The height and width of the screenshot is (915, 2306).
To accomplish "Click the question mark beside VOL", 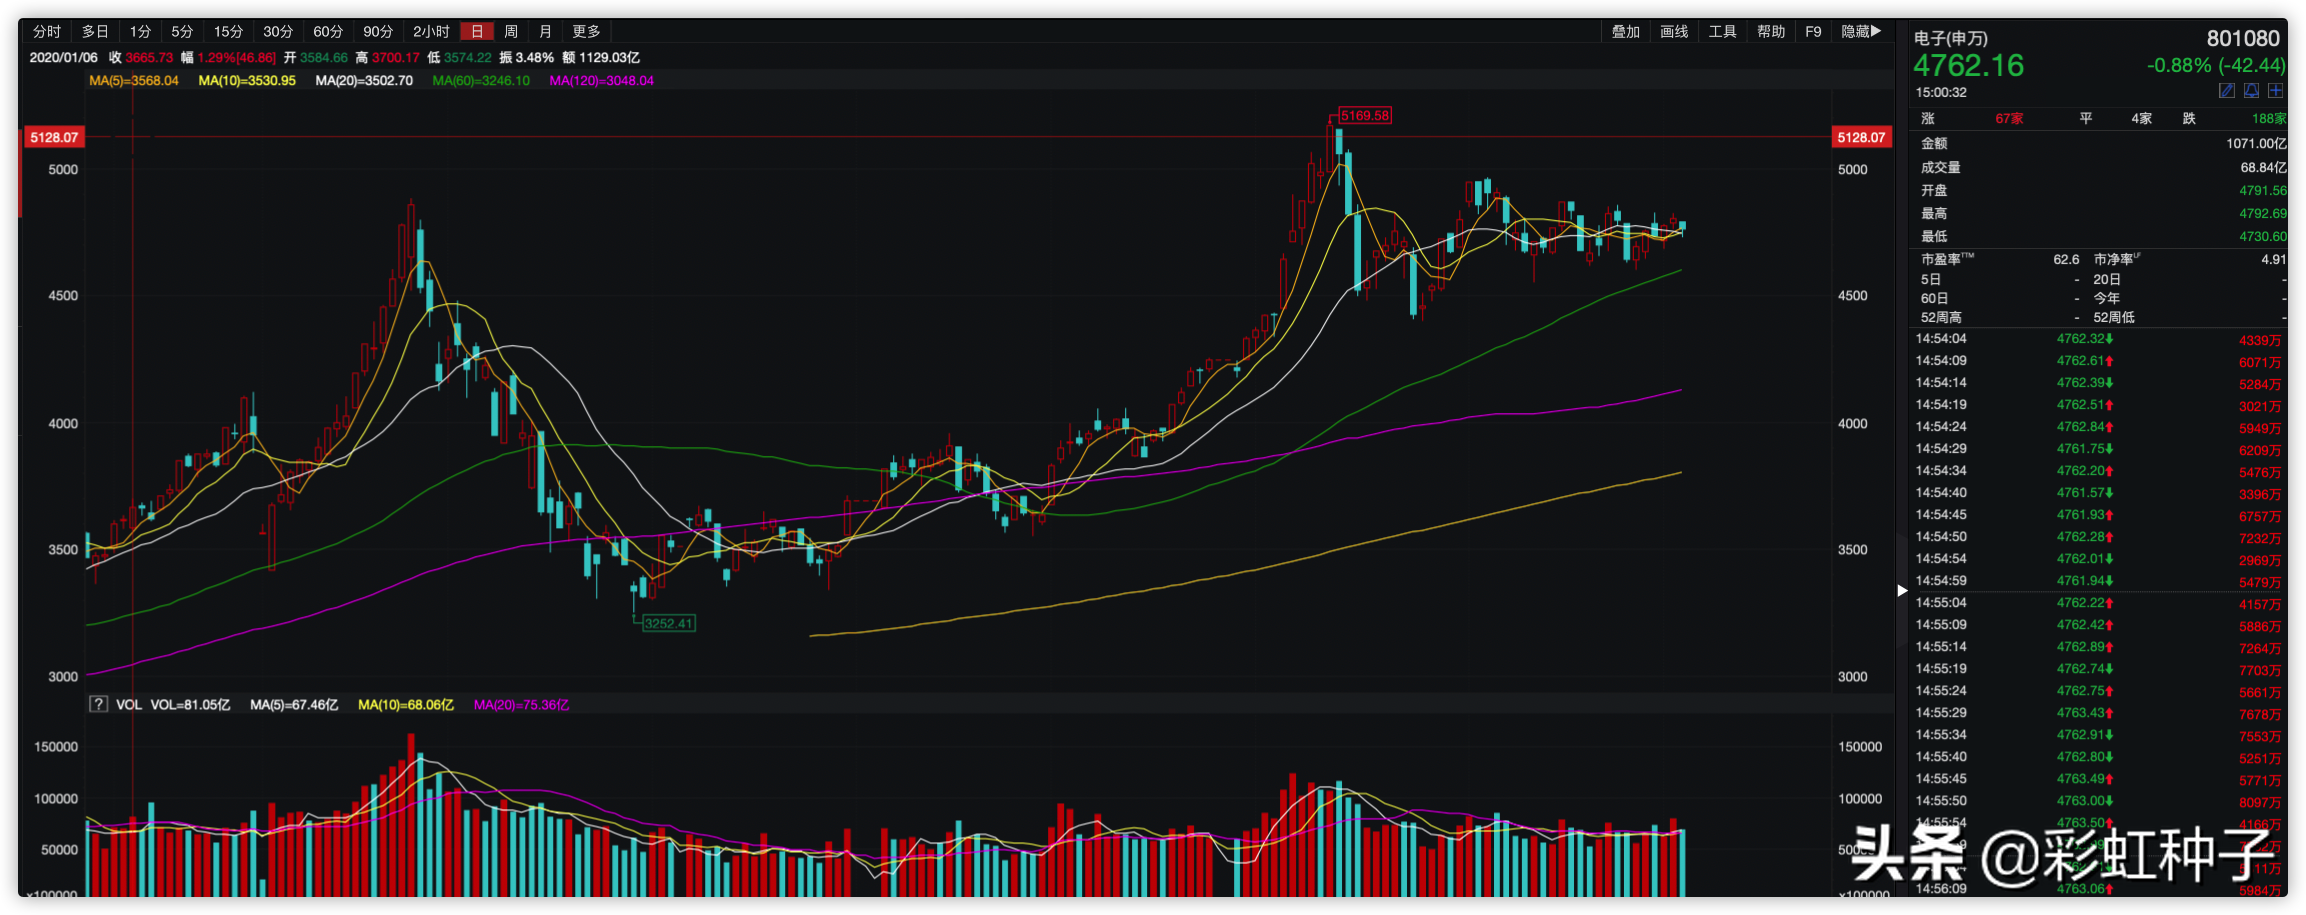I will coord(98,704).
